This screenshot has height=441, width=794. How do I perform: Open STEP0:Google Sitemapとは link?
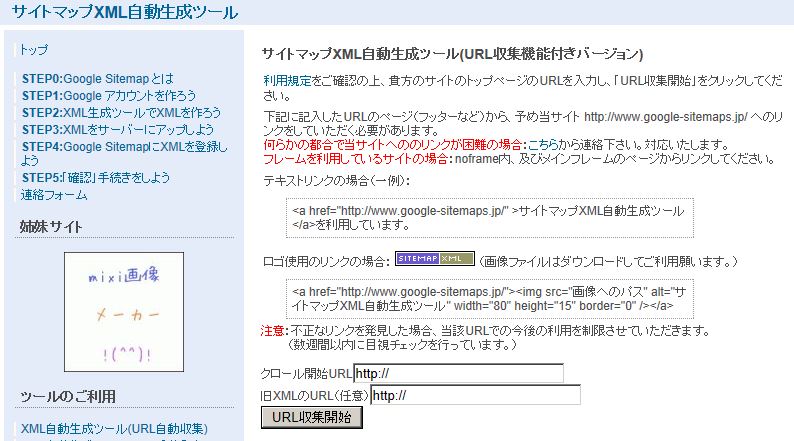point(97,78)
